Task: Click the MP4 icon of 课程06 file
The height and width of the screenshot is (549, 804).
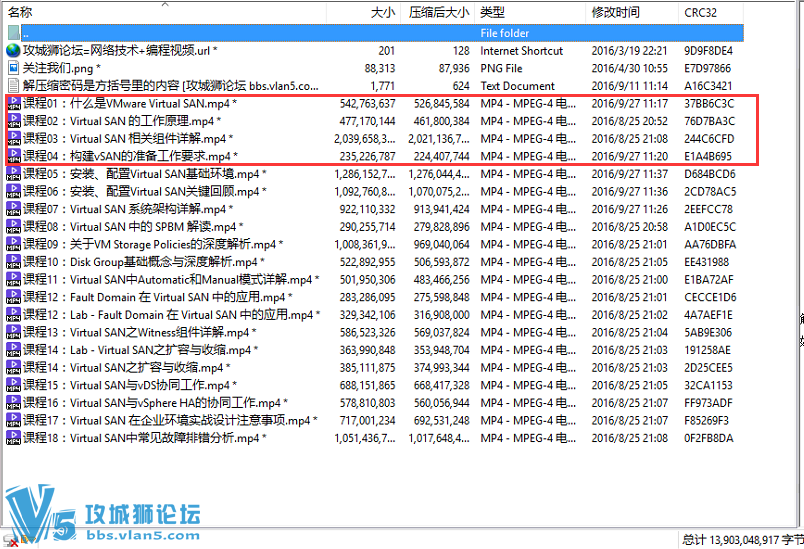Action: point(13,191)
